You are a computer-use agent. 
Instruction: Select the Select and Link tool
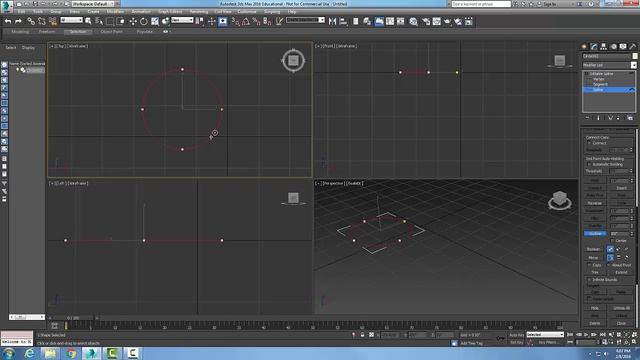pyautogui.click(x=31, y=21)
